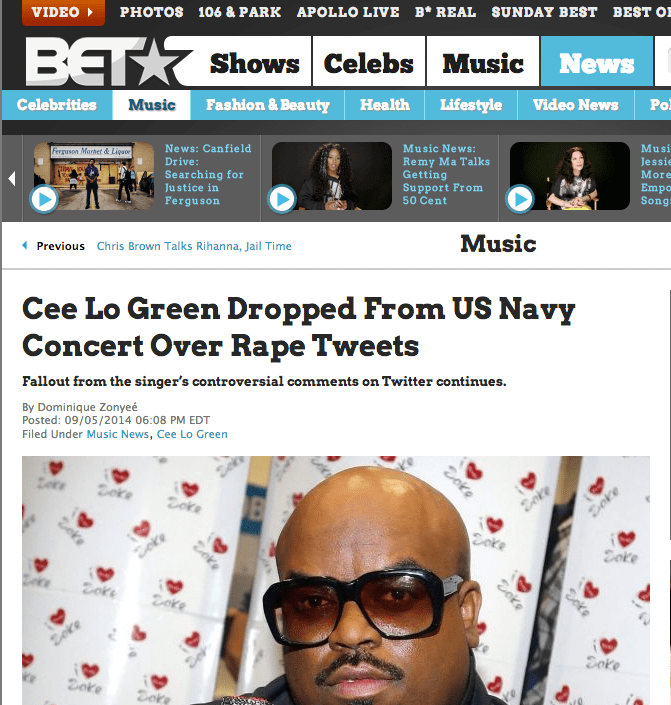Open 106 & PARK top link

pos(240,12)
